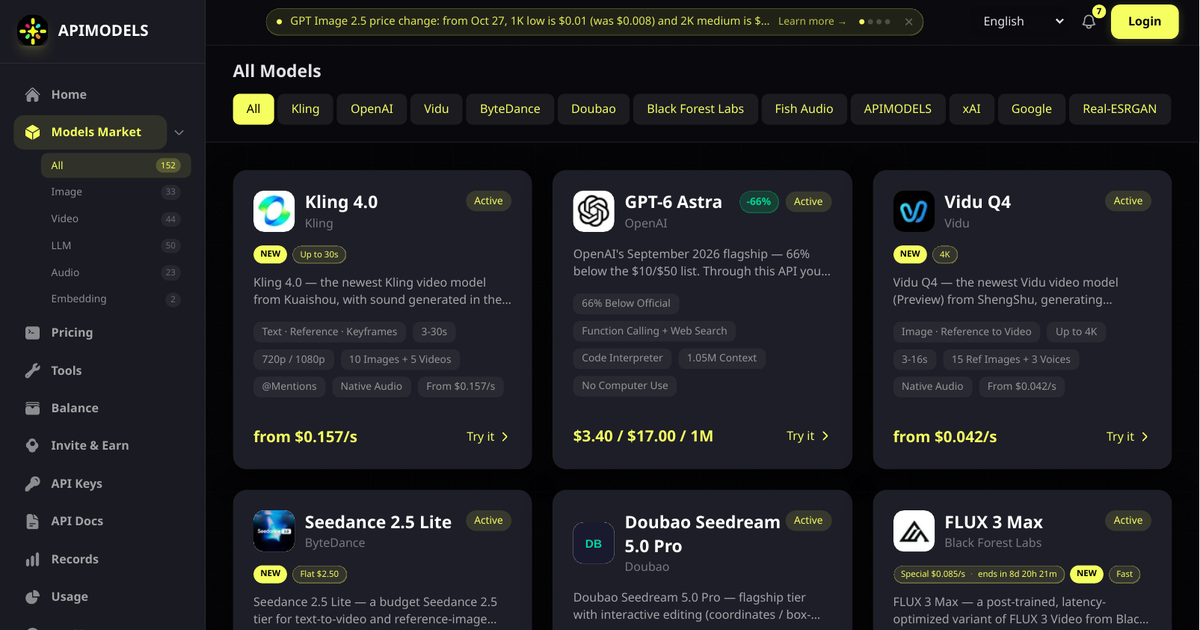Select Audio category in sidebar

click(115, 272)
